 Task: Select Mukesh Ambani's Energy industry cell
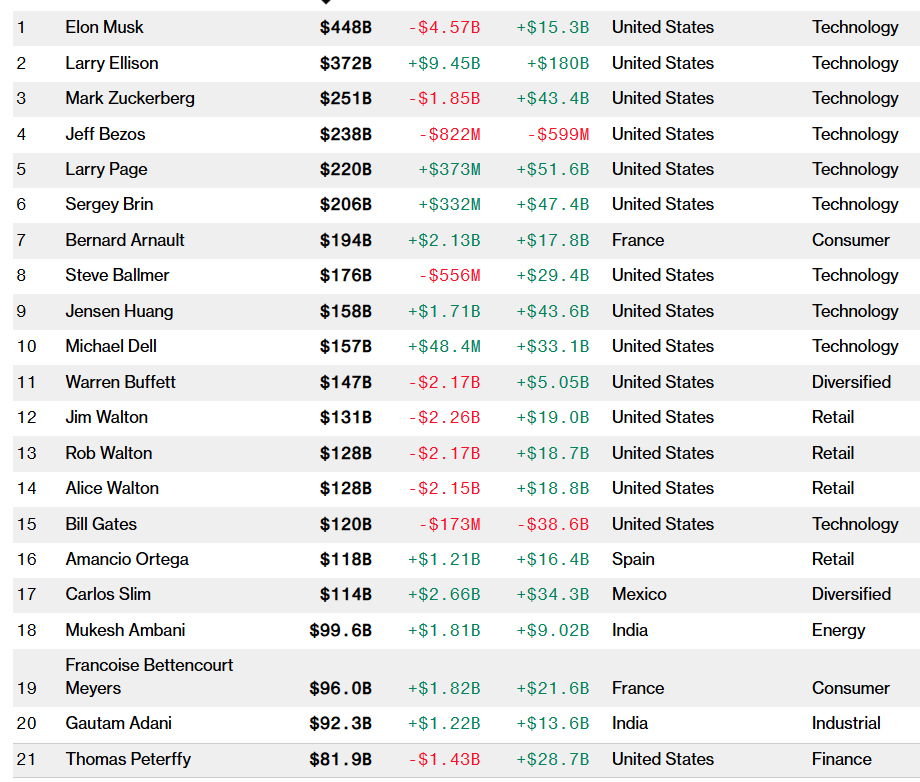(x=838, y=630)
